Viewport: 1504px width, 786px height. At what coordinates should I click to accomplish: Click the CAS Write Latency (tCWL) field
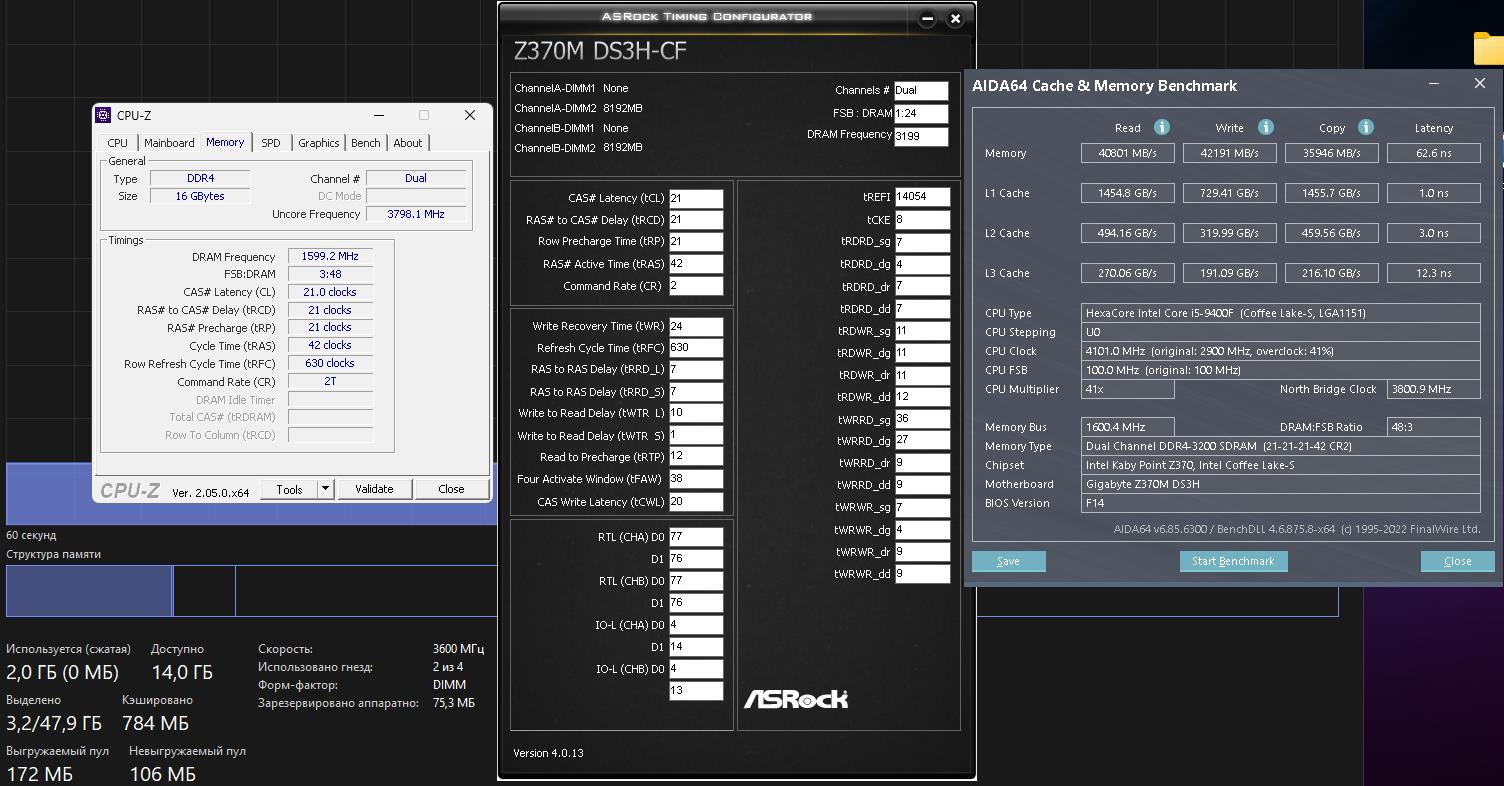696,502
